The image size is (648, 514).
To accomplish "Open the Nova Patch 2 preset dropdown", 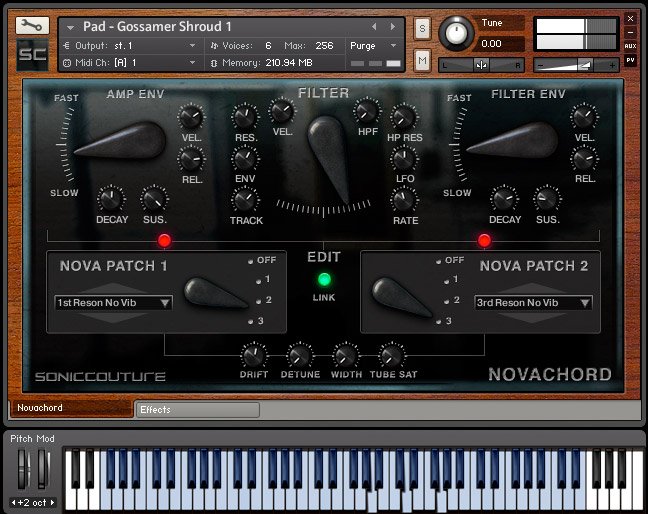I will 533,302.
